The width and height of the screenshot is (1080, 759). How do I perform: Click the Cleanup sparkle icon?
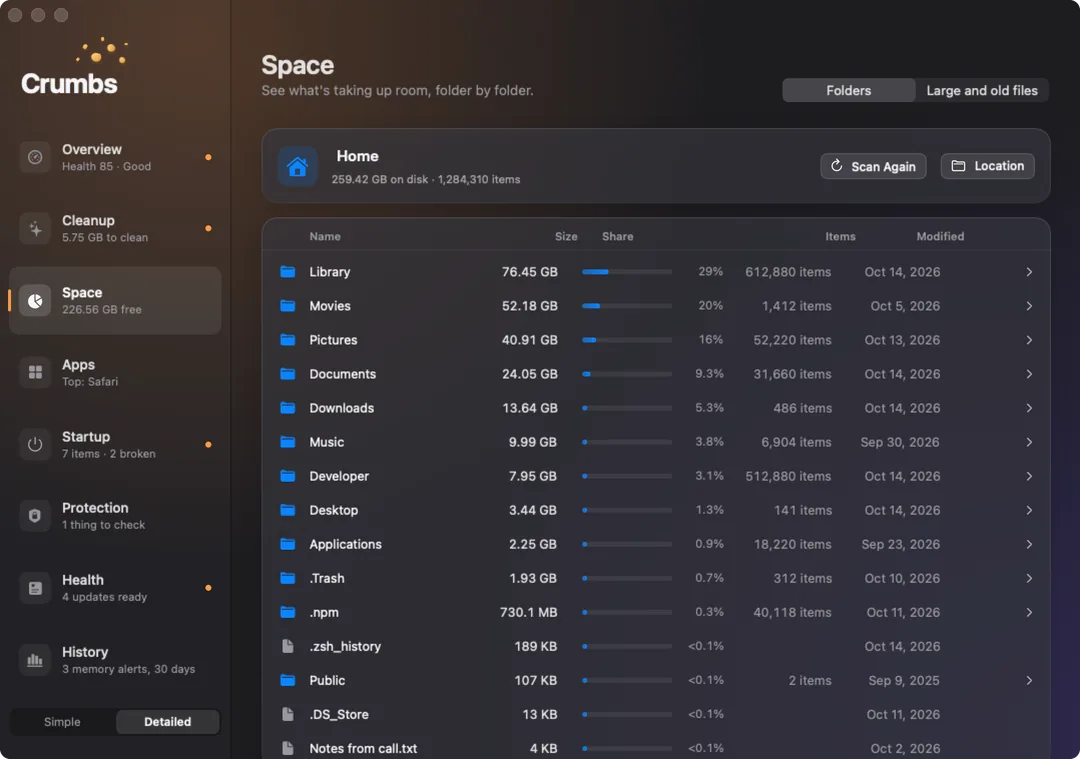click(x=35, y=229)
